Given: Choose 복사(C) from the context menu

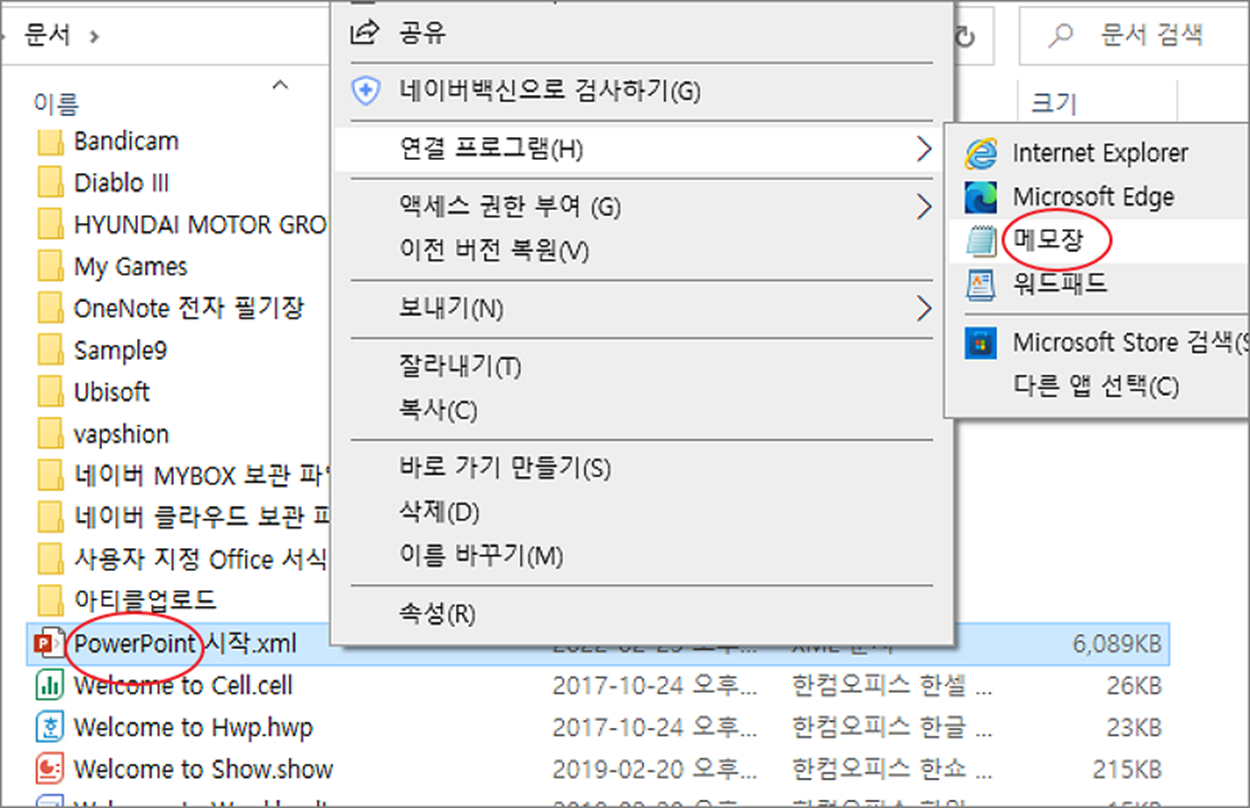Looking at the screenshot, I should coord(438,410).
